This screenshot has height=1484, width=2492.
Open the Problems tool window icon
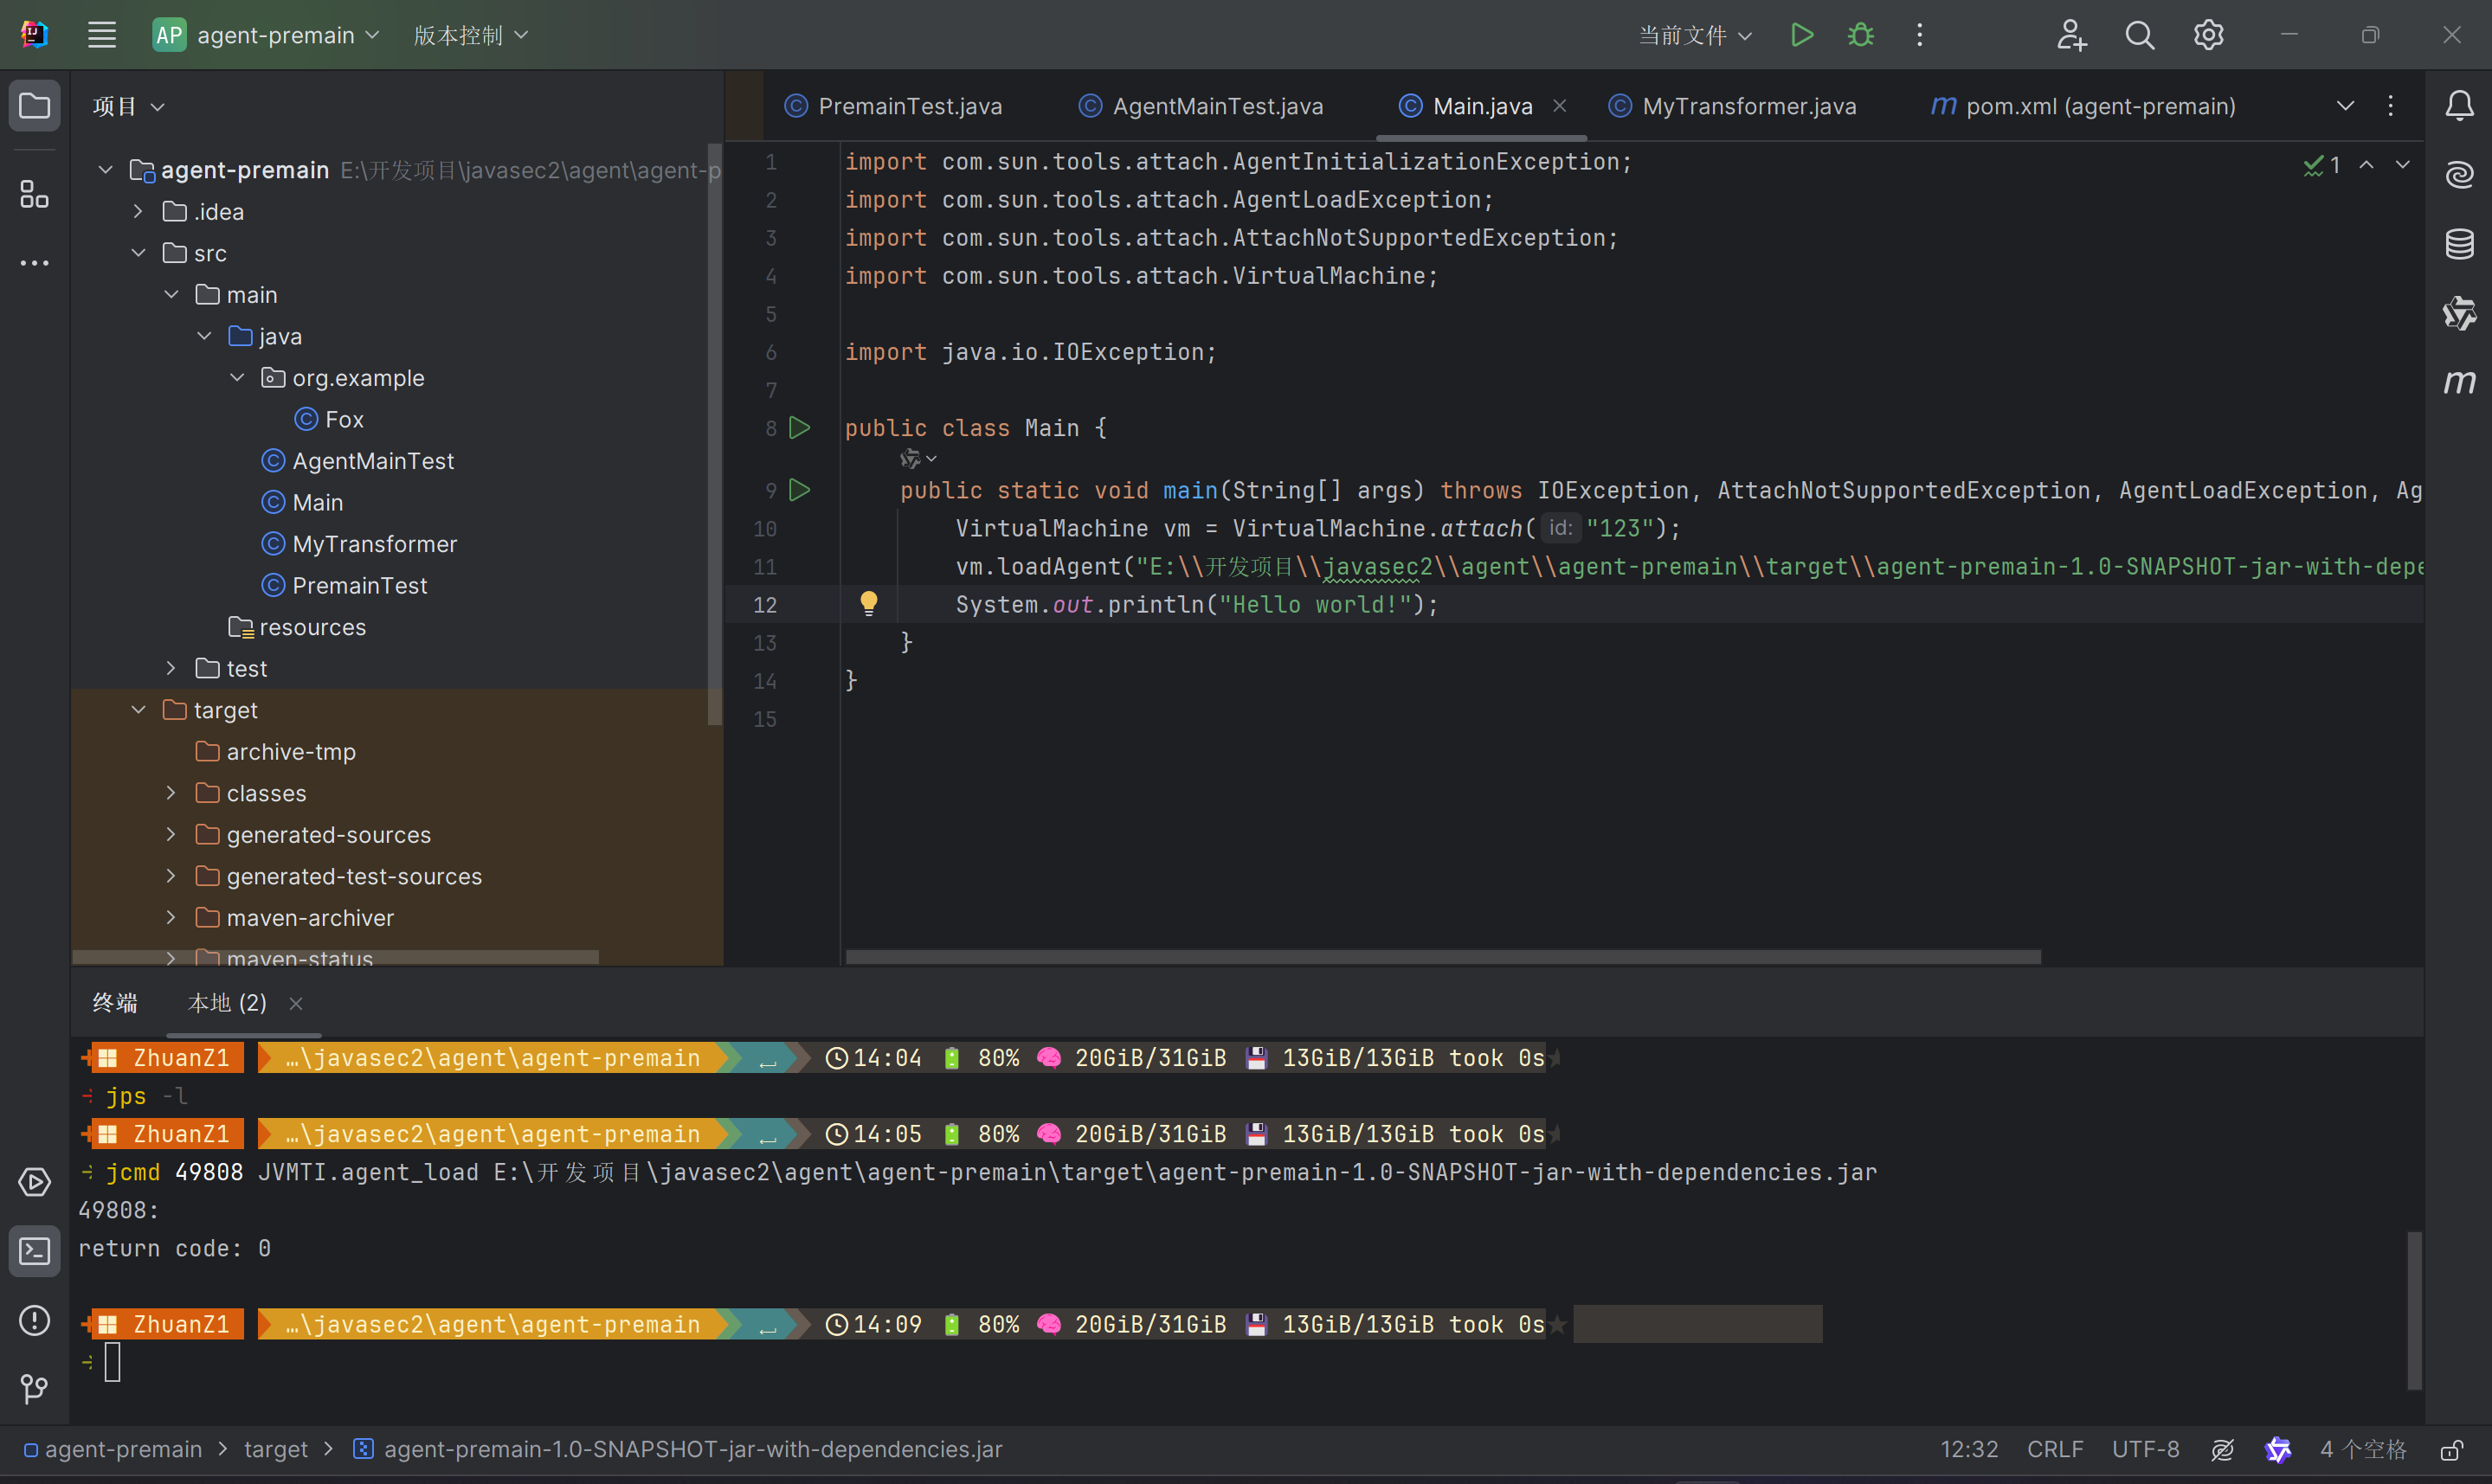34,1320
